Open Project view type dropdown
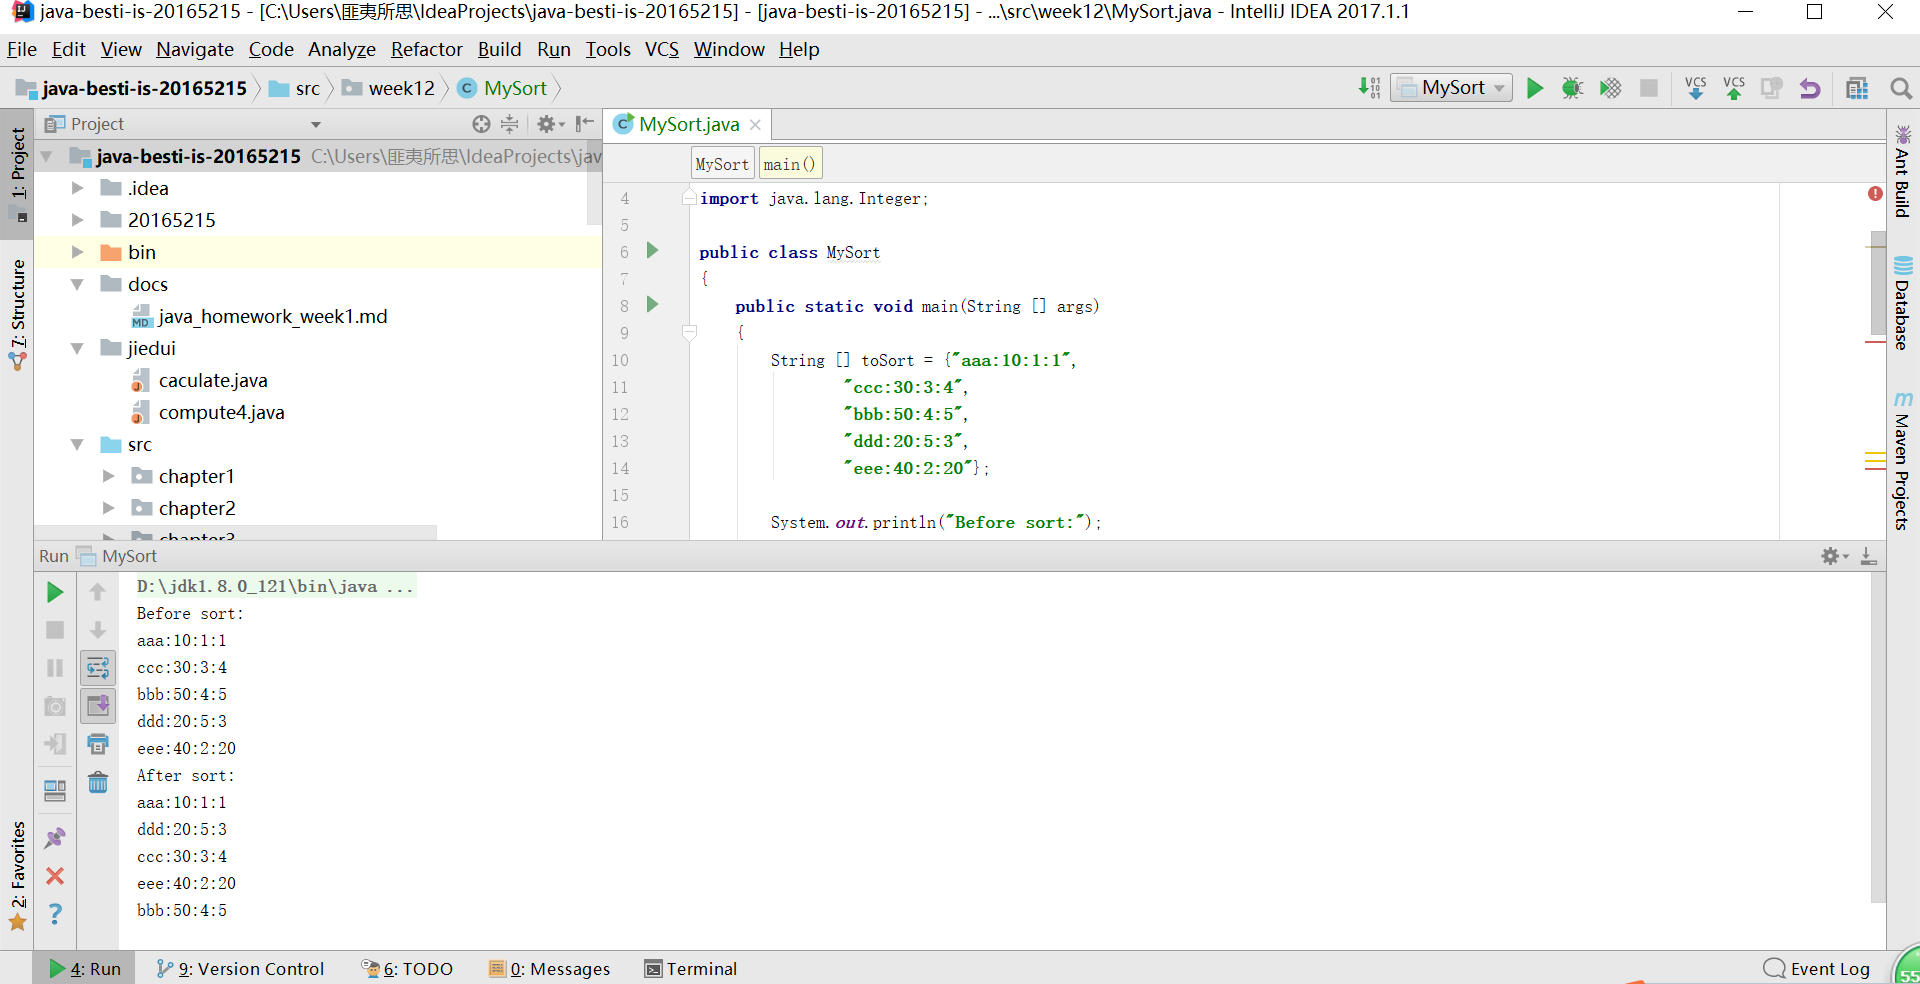 315,124
